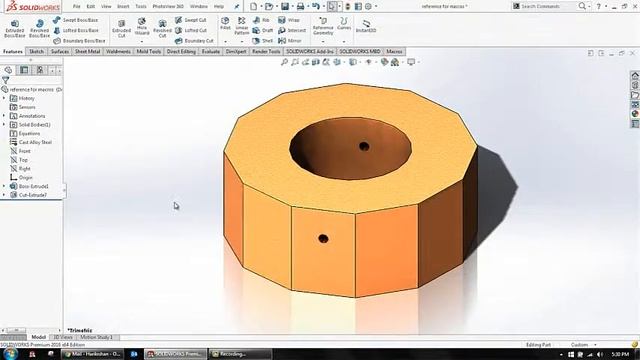This screenshot has width=640, height=360.
Task: Open the Windows Start button
Action: click(x=10, y=354)
